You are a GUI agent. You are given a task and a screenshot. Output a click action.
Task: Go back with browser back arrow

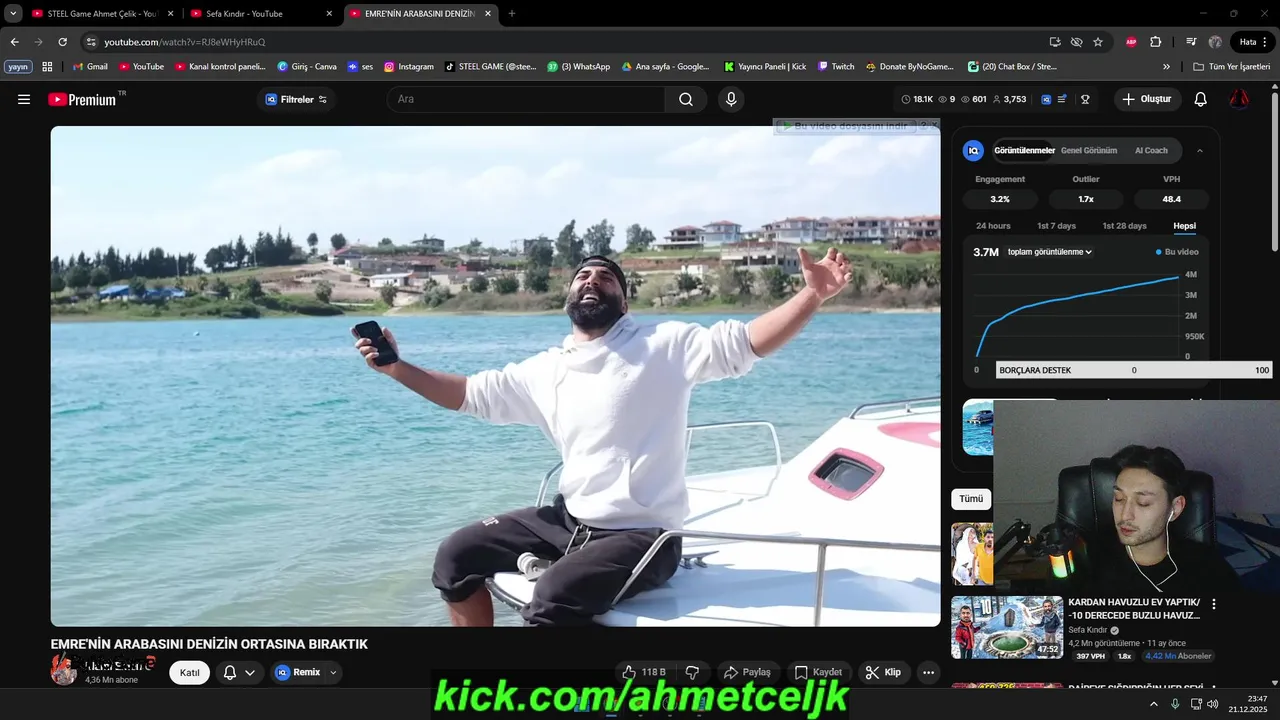[14, 42]
